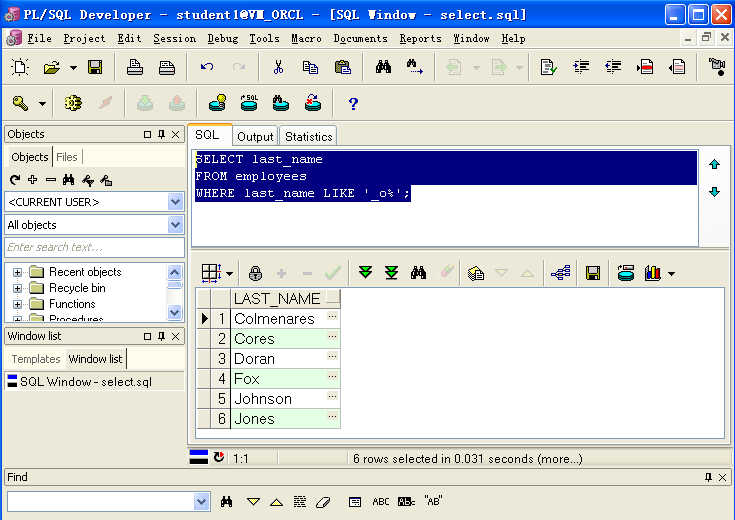Screen dimensions: 735x520
Task: Click the Find next binoculars arrow icon
Action: coord(414,67)
